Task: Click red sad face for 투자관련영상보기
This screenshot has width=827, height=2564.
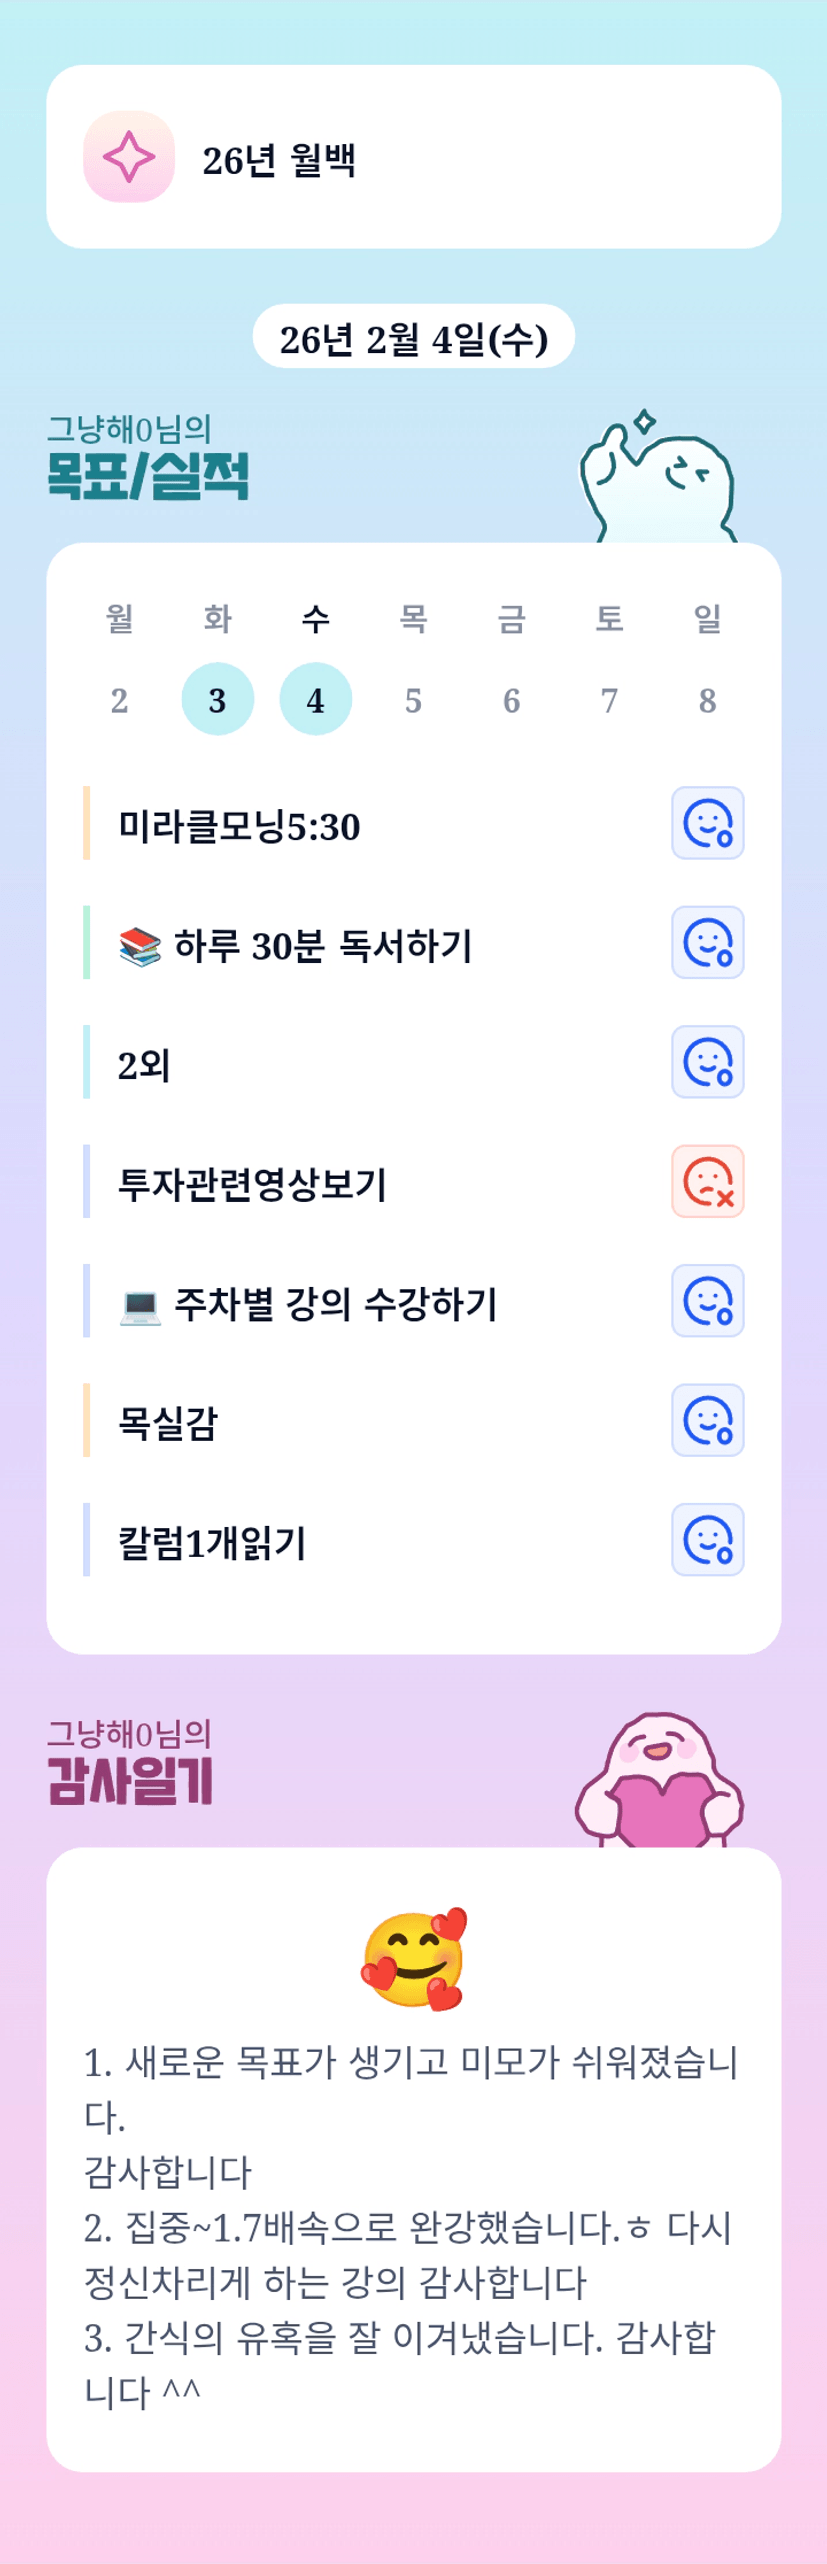Action: point(707,1181)
